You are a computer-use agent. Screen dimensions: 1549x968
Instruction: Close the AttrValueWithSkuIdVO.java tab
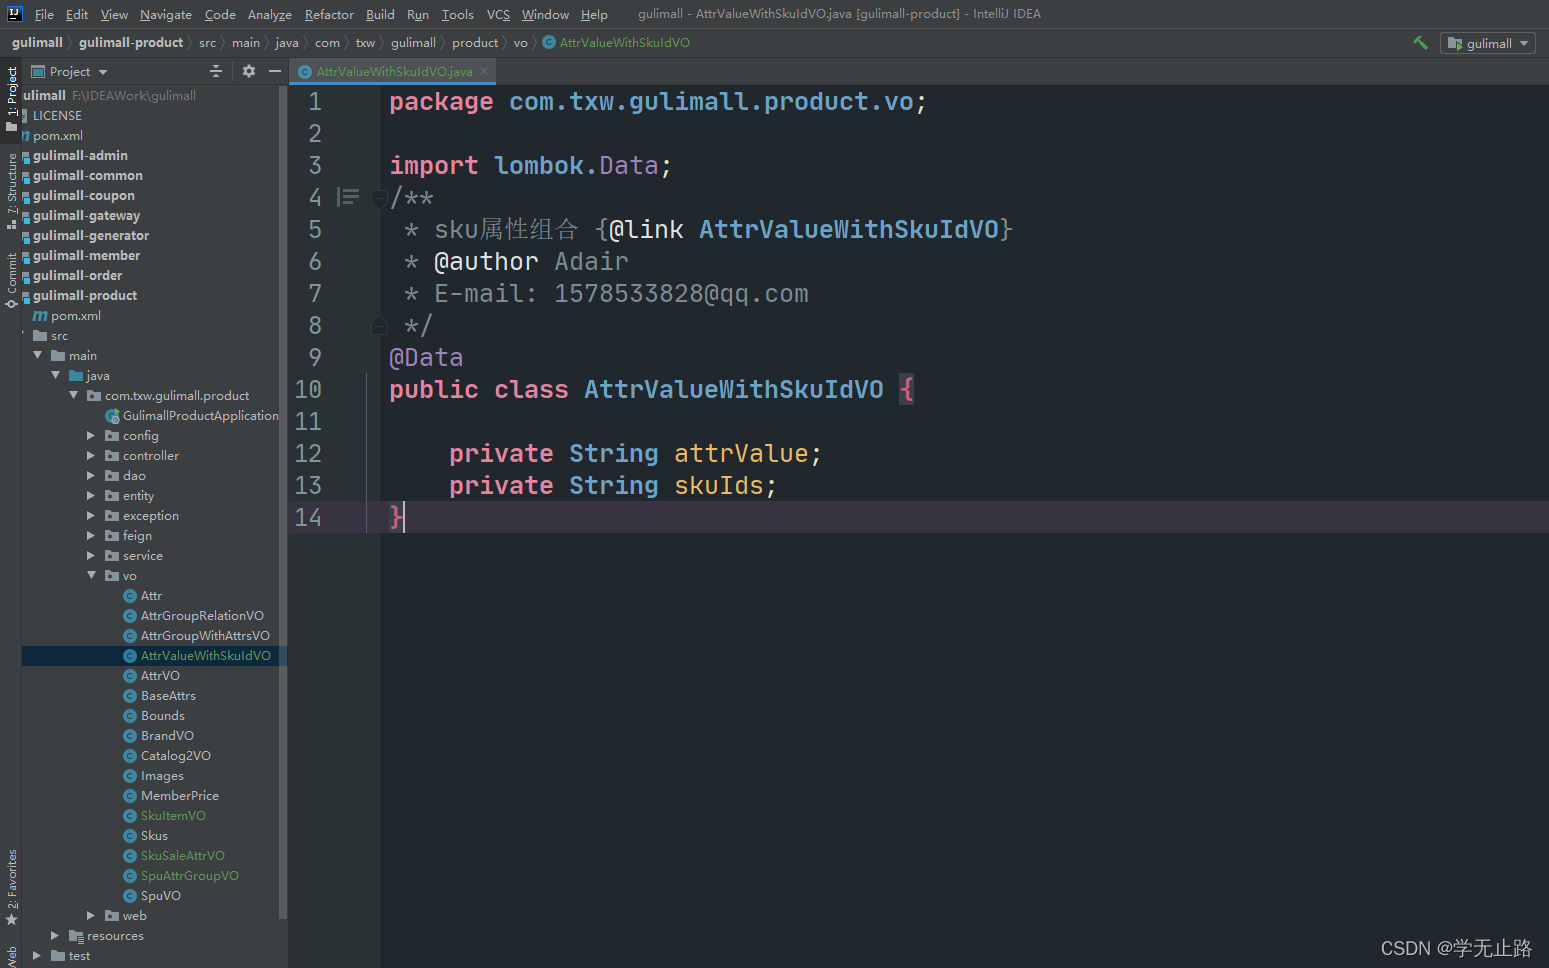pos(484,71)
